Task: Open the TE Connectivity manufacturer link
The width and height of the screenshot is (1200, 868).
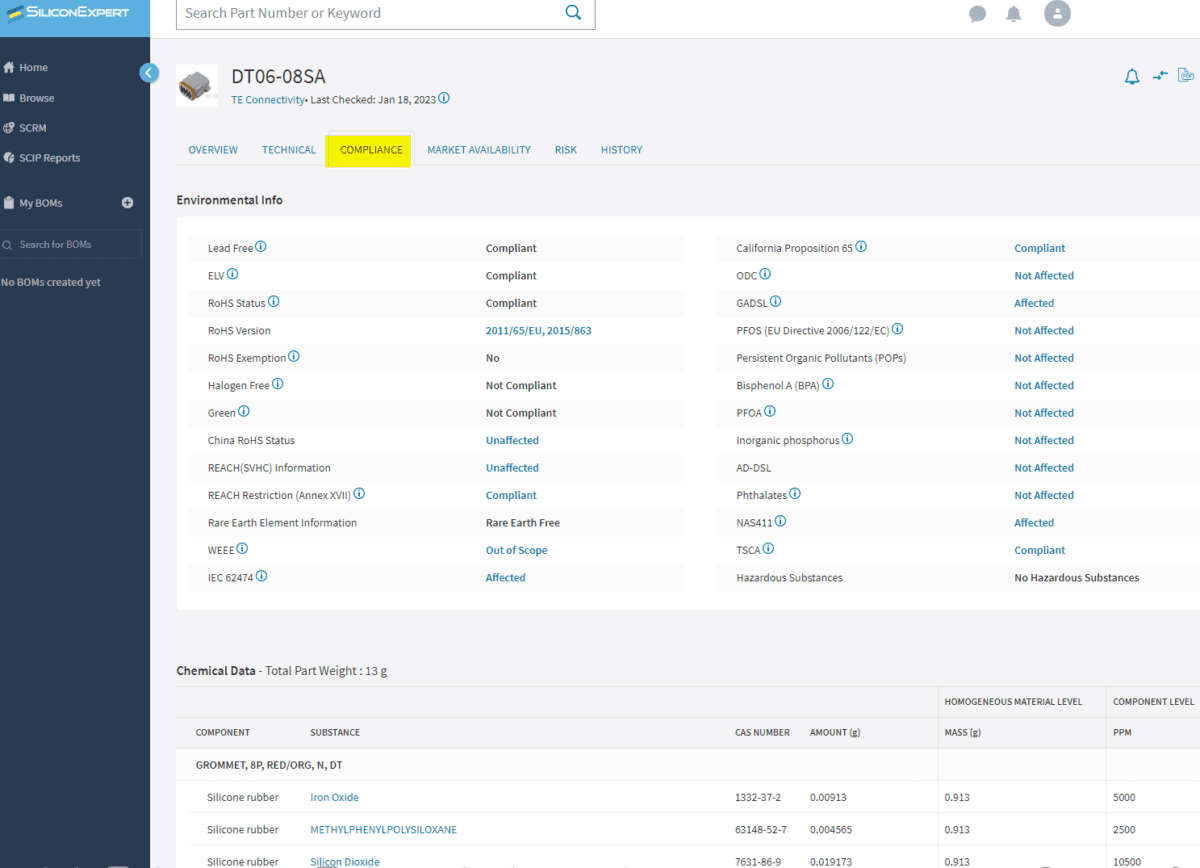Action: click(268, 99)
